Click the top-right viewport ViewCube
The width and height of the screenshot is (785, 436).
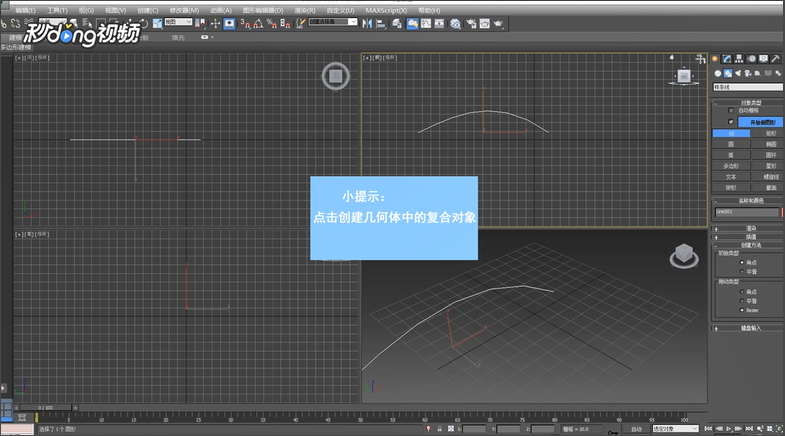pos(684,77)
